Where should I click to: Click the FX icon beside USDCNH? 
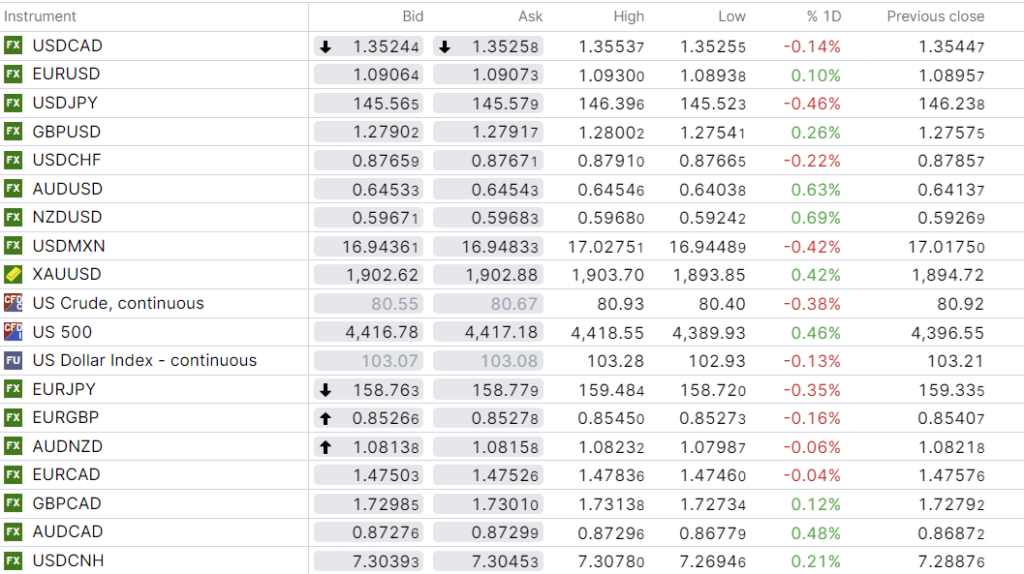coord(13,561)
